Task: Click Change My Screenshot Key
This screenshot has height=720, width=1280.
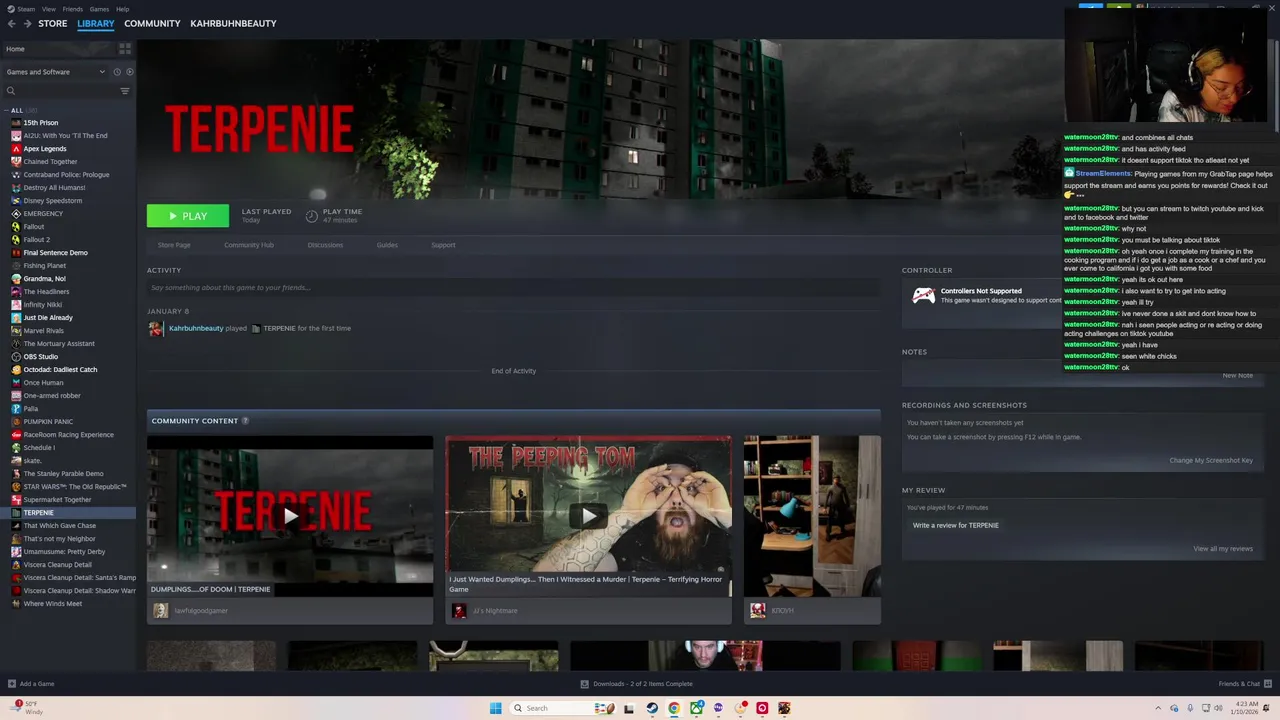Action: [x=1211, y=460]
